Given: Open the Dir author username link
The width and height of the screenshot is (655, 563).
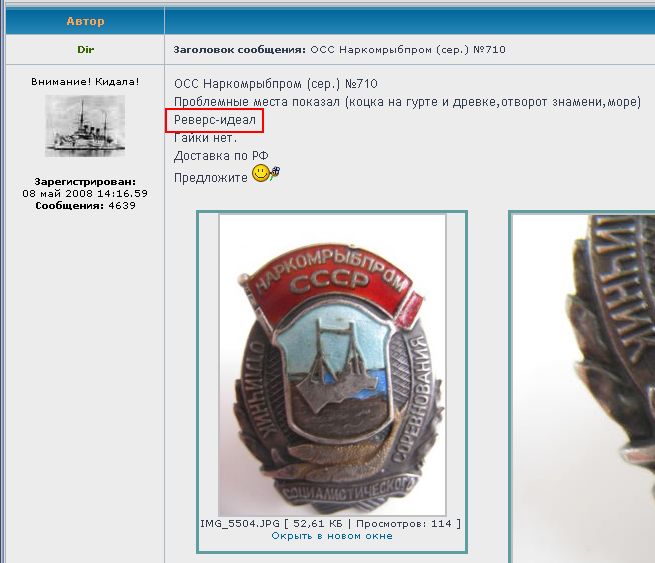Looking at the screenshot, I should 85,50.
